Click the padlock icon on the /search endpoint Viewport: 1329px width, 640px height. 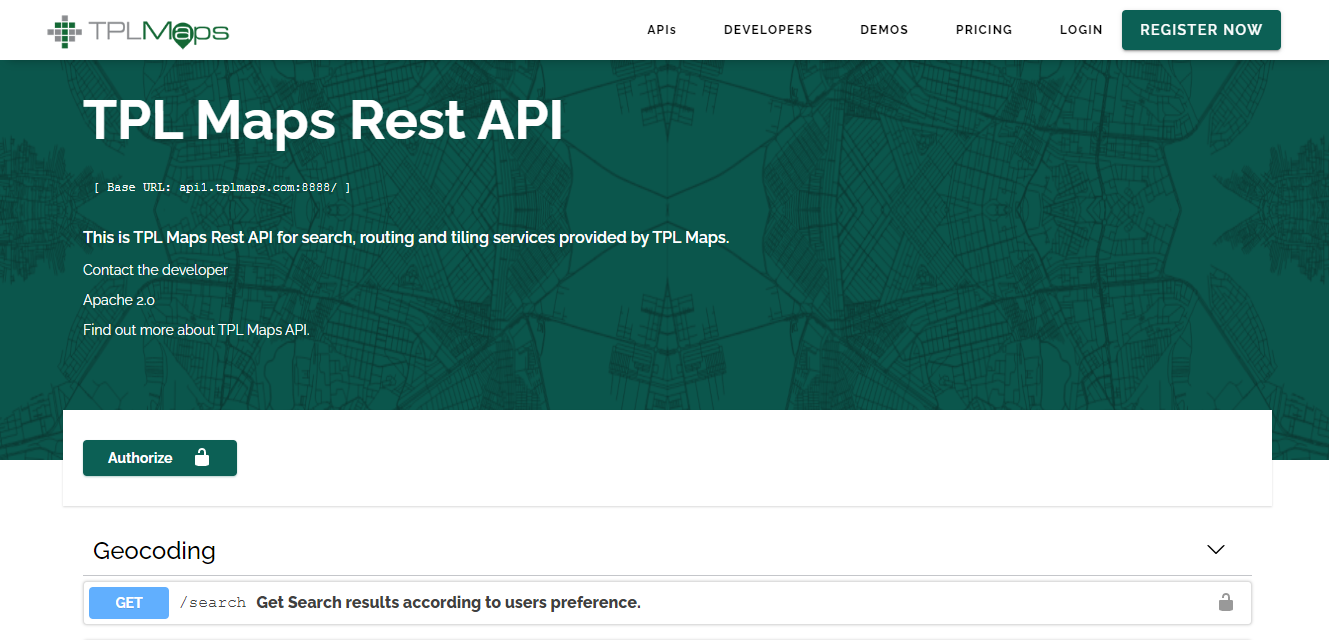point(1226,602)
